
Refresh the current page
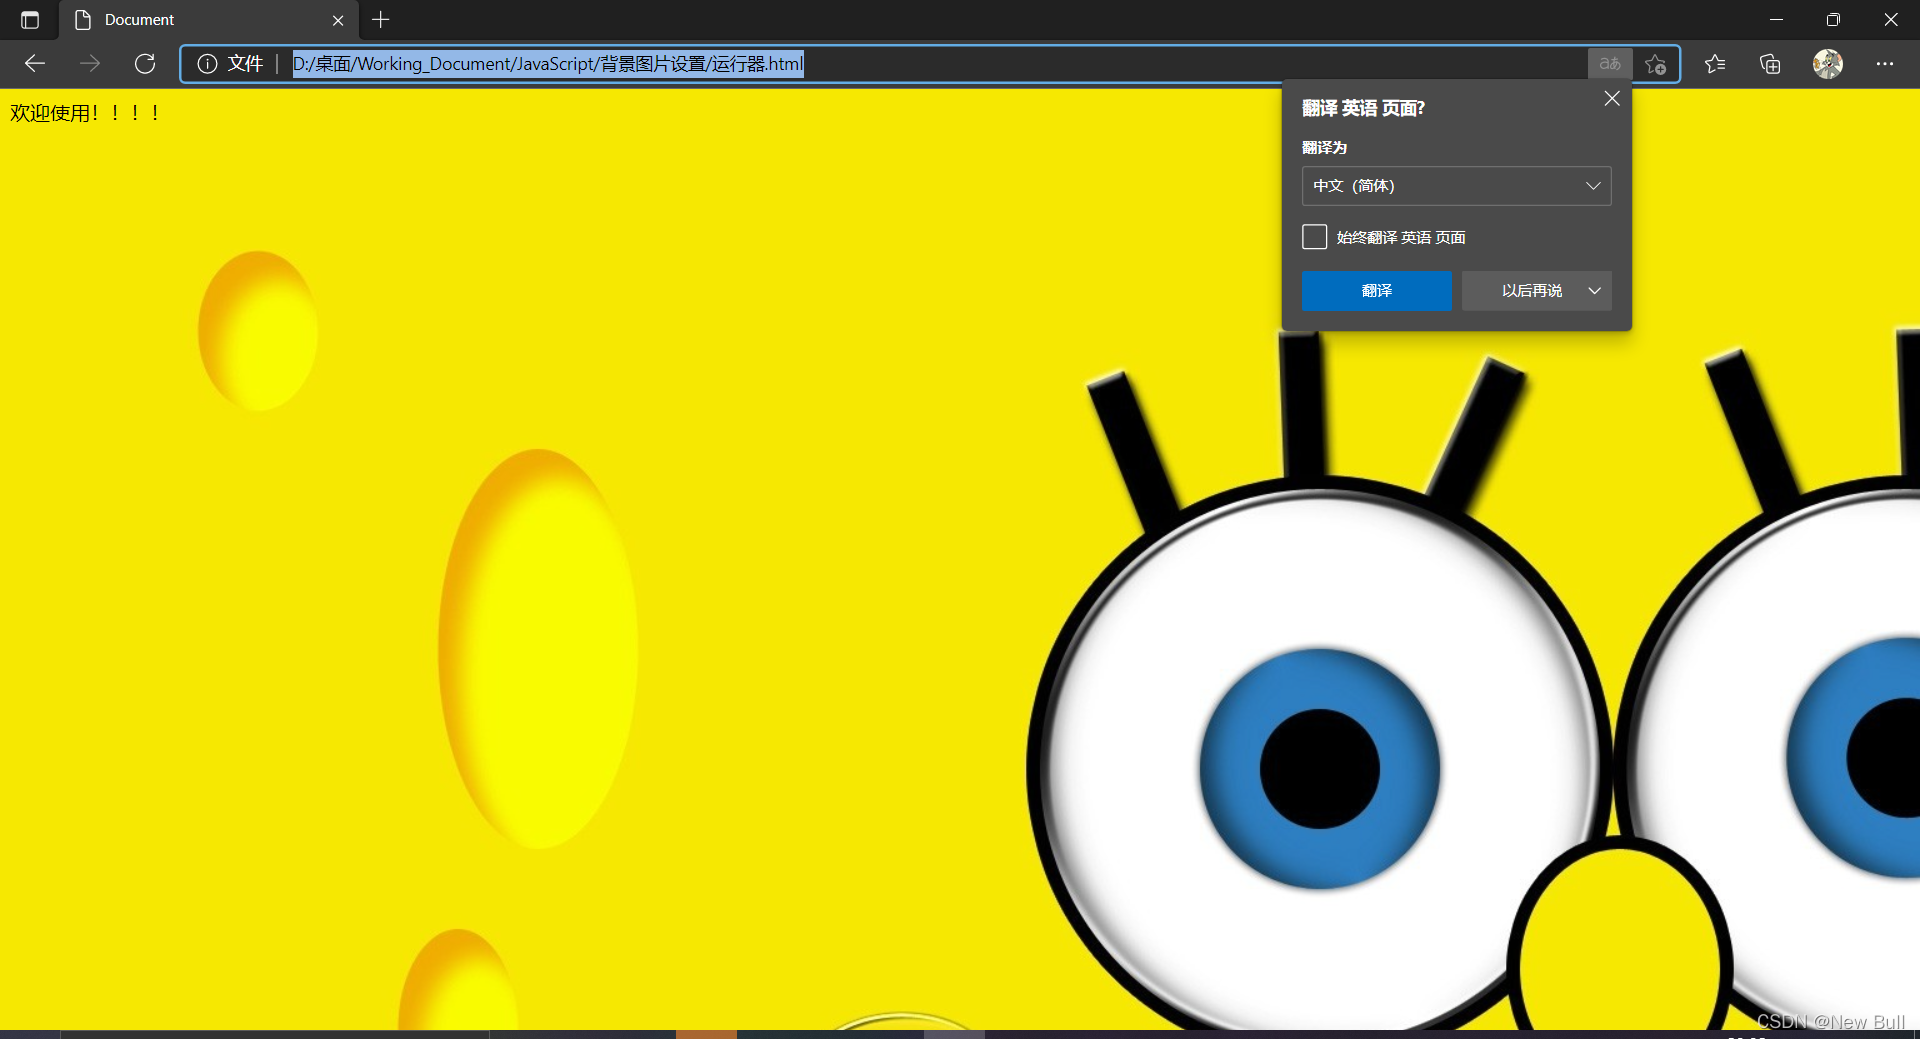(145, 64)
